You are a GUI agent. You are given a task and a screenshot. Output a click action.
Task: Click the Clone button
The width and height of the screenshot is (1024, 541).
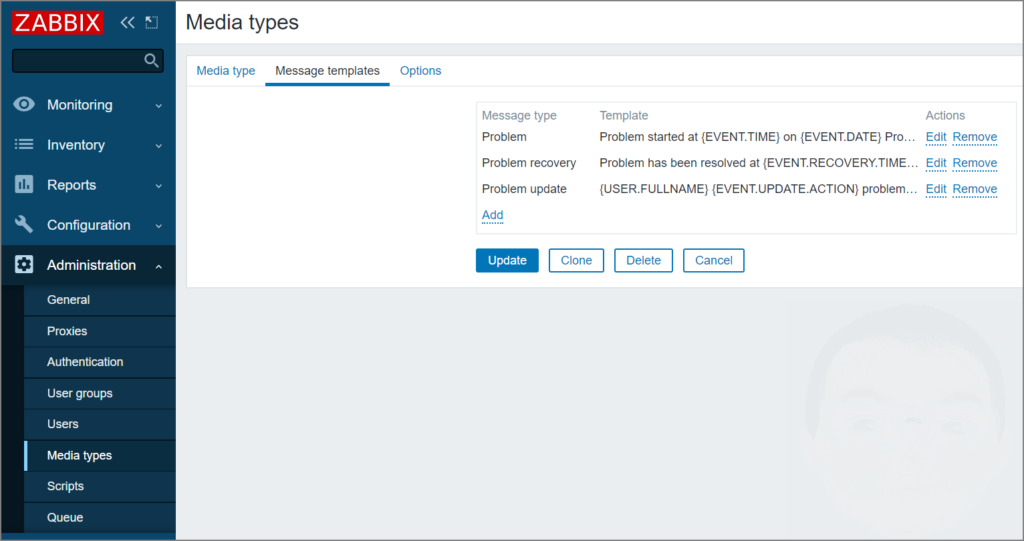pos(576,260)
